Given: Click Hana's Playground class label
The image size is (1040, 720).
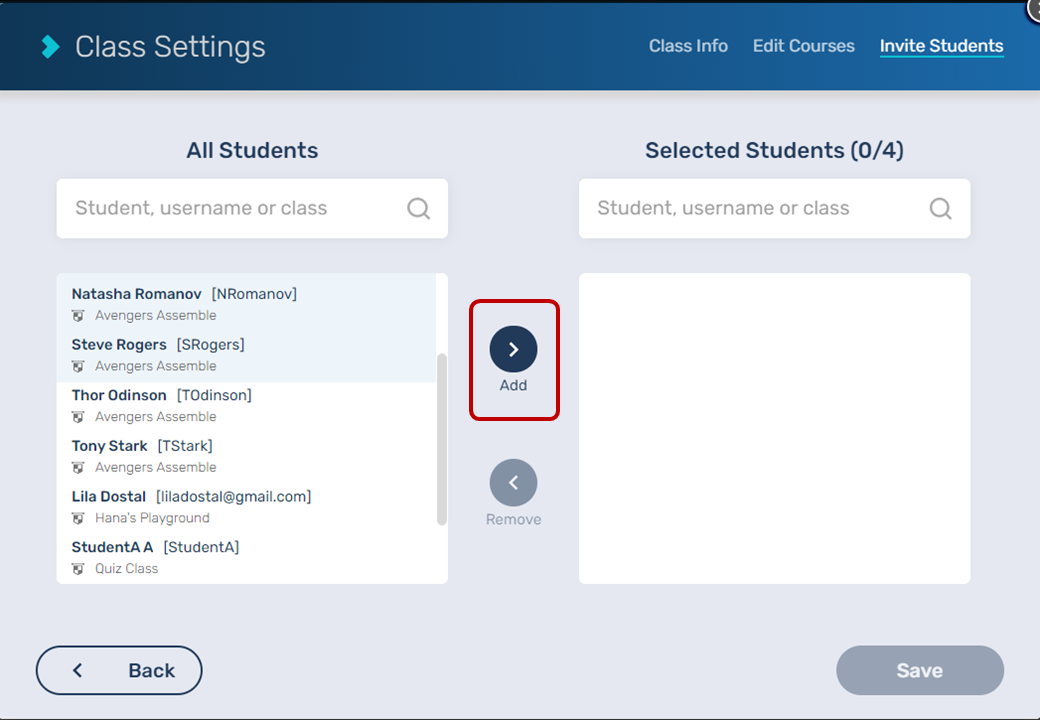Looking at the screenshot, I should [152, 518].
